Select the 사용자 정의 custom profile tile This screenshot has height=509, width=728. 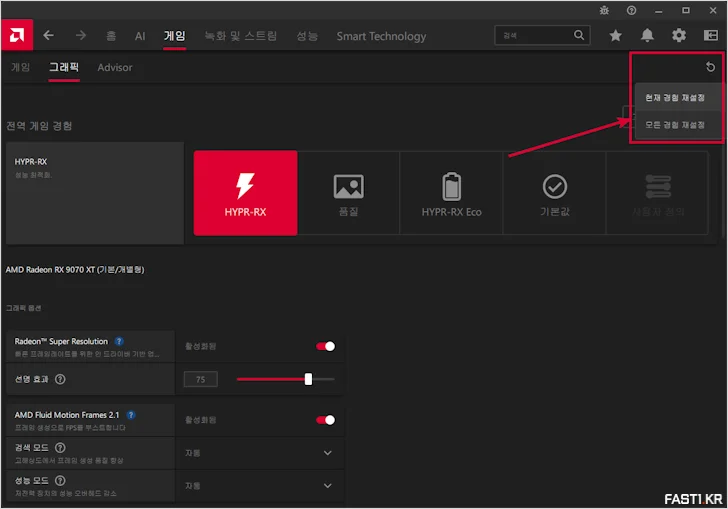click(x=658, y=193)
